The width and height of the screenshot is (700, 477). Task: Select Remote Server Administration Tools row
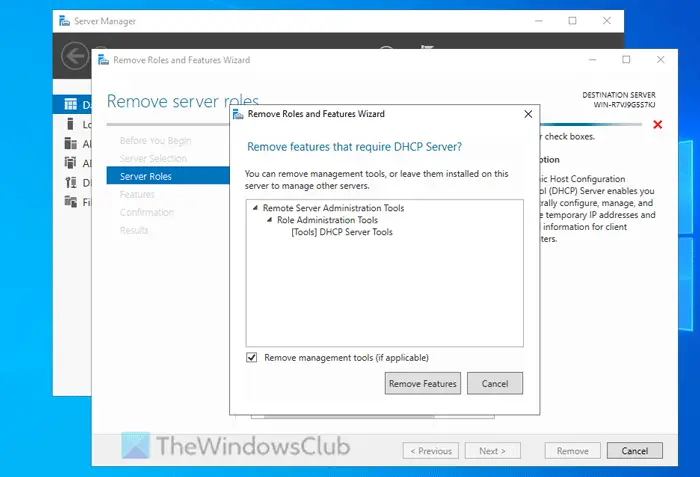[x=333, y=208]
